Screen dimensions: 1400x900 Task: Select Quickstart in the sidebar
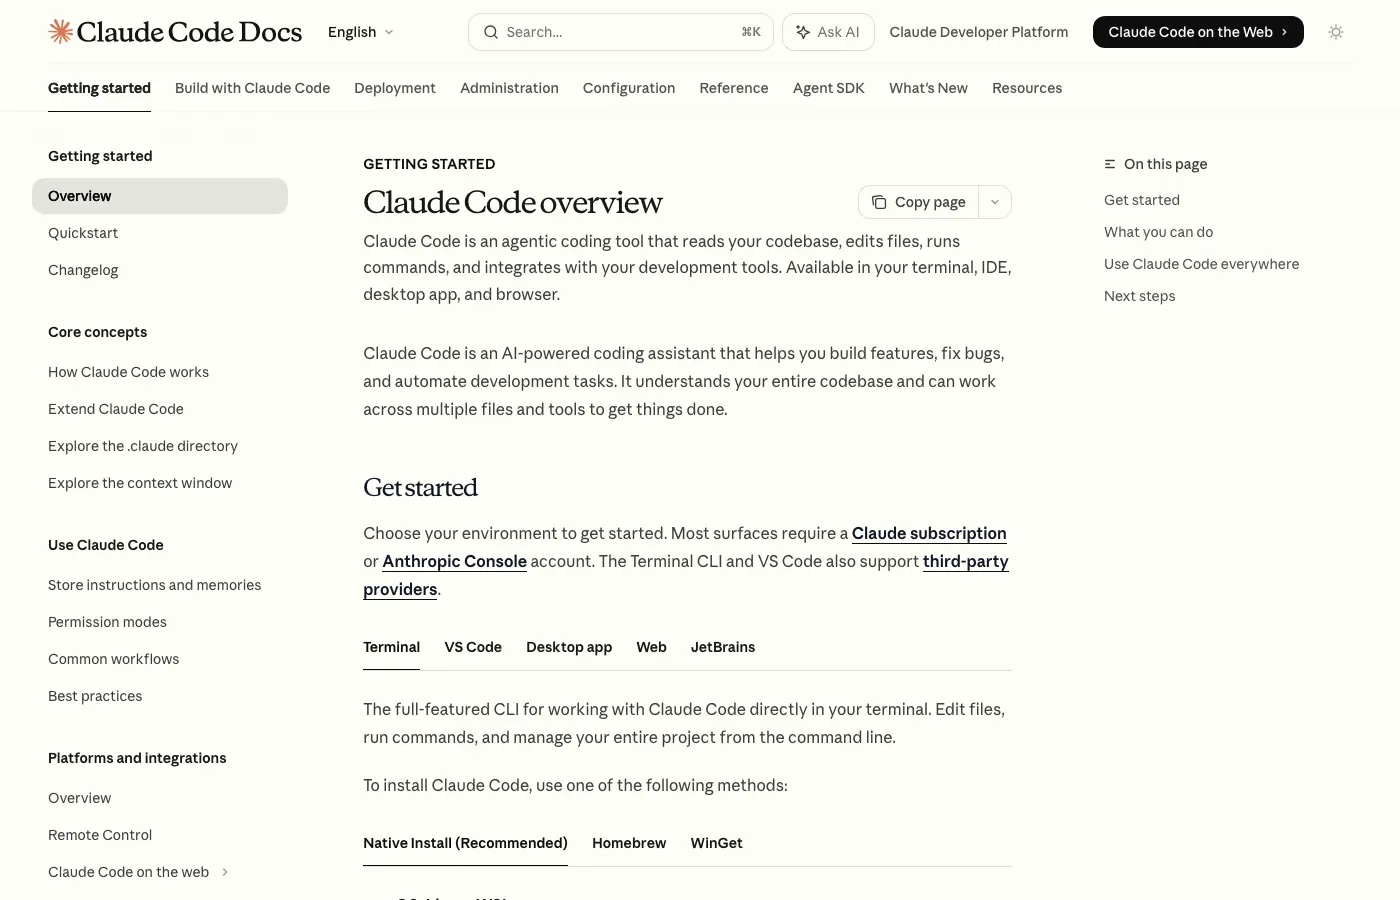(83, 233)
